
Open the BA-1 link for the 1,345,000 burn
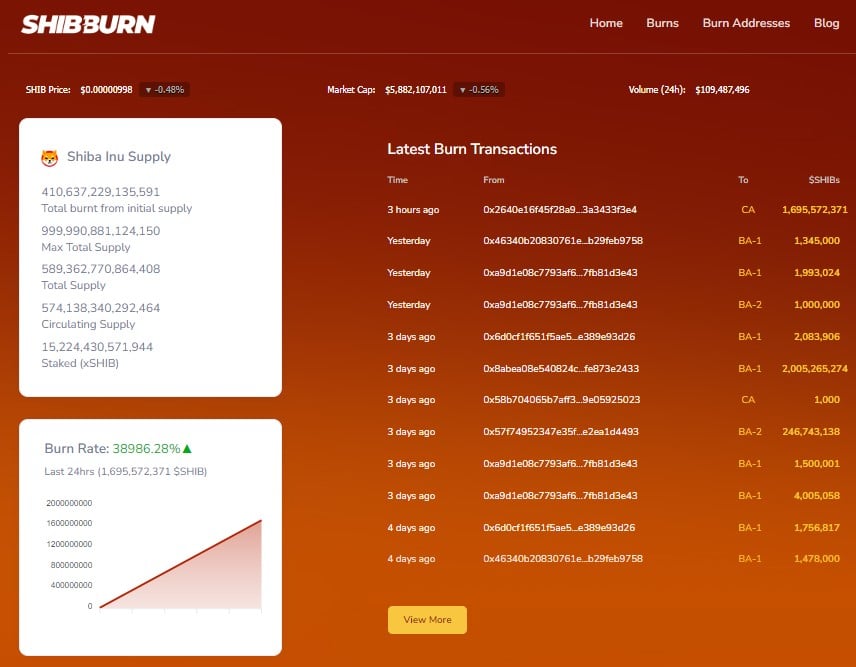[750, 241]
